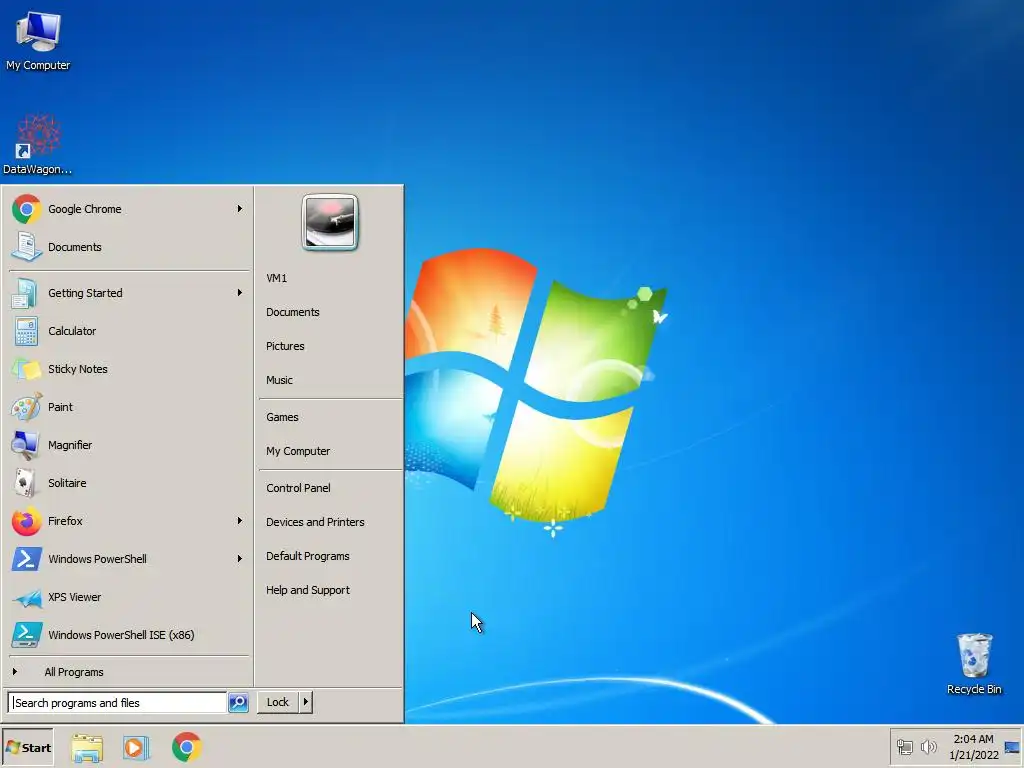Image resolution: width=1024 pixels, height=768 pixels.
Task: Open Default Programs
Action: (308, 556)
